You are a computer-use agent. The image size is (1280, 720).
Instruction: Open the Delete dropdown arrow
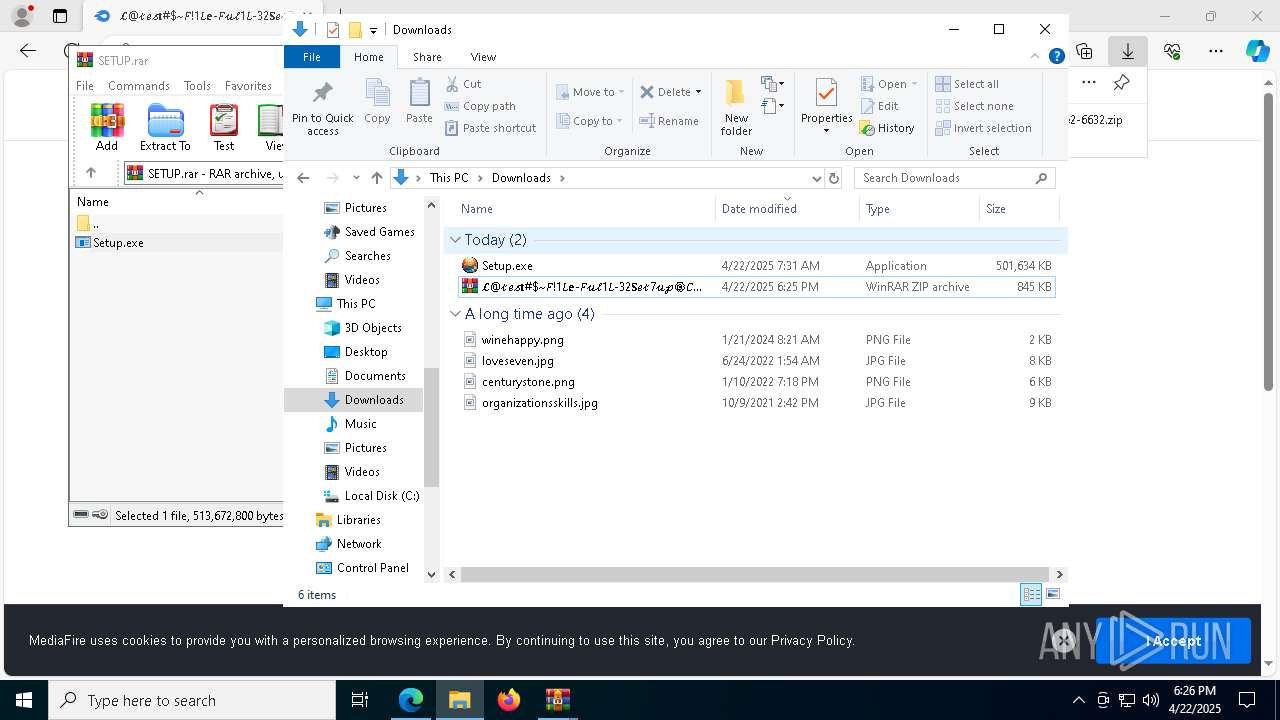click(698, 92)
